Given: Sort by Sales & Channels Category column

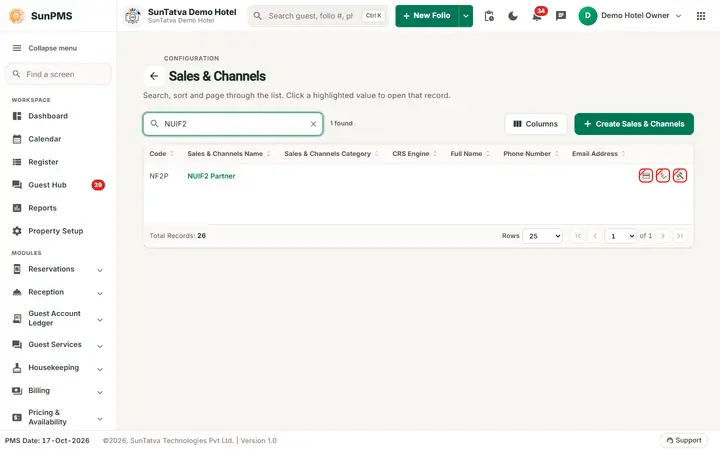Looking at the screenshot, I should tap(331, 154).
